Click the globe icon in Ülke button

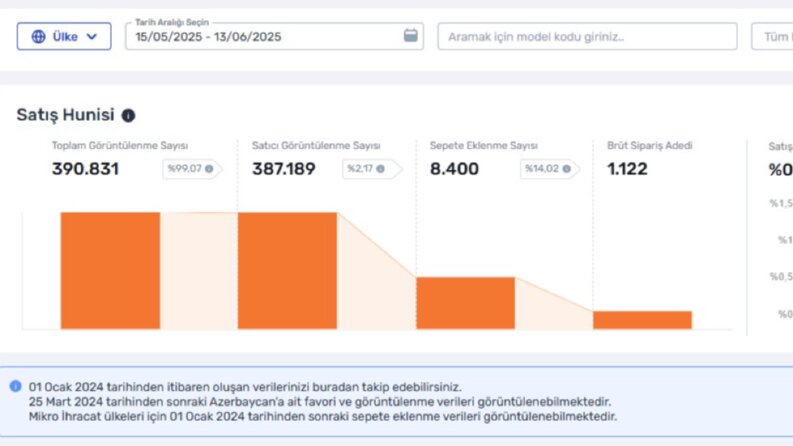[38, 36]
